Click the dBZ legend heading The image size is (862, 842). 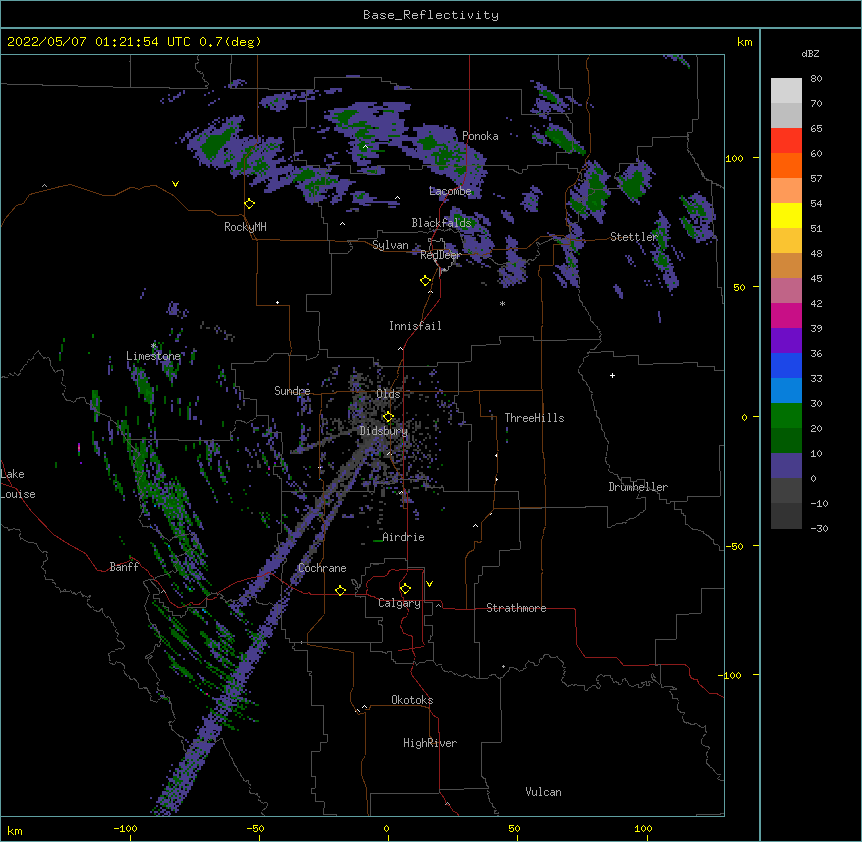coord(810,53)
